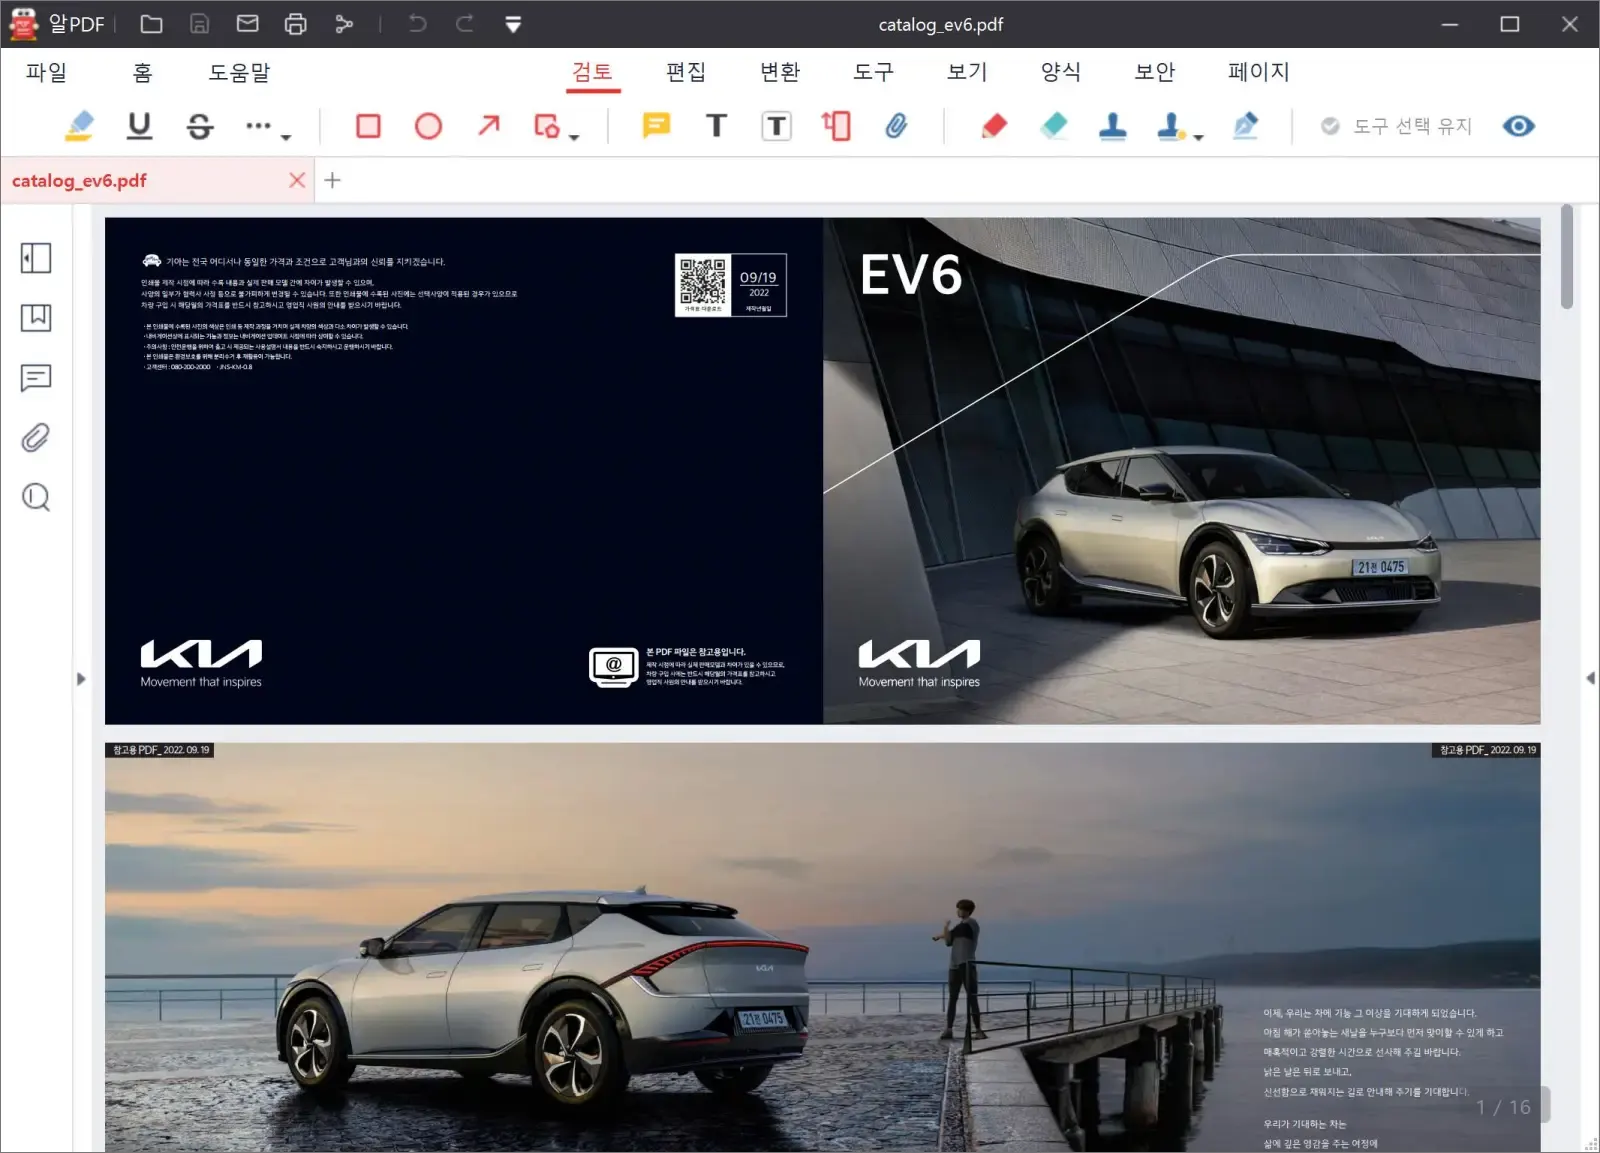Select the stamp tool

1113,126
